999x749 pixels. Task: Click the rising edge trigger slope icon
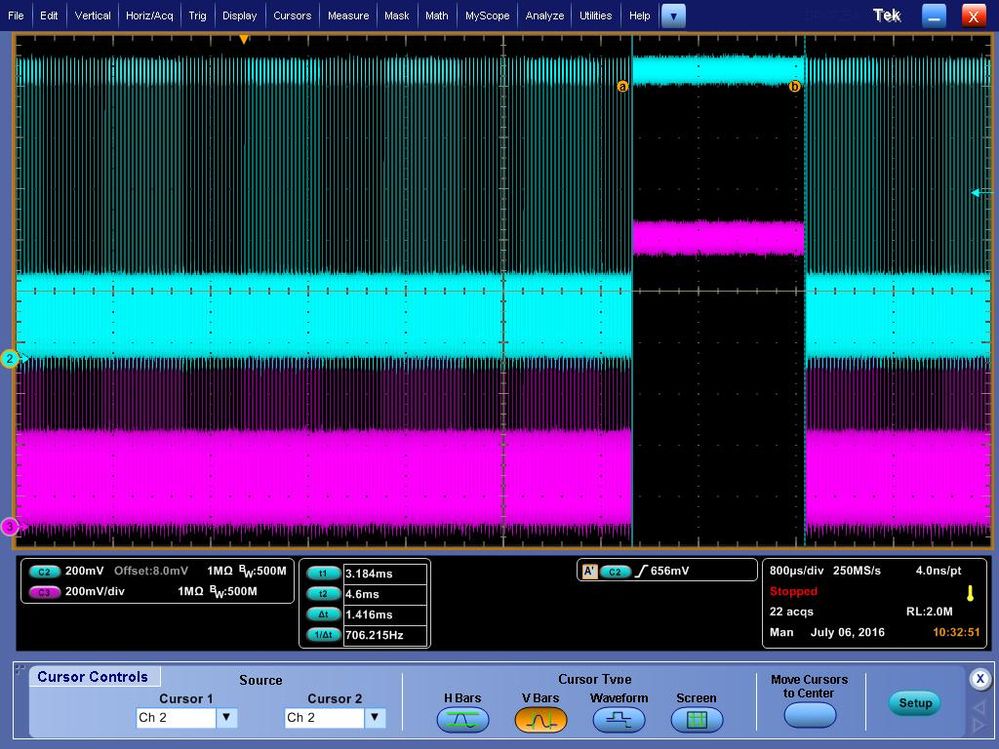640,571
